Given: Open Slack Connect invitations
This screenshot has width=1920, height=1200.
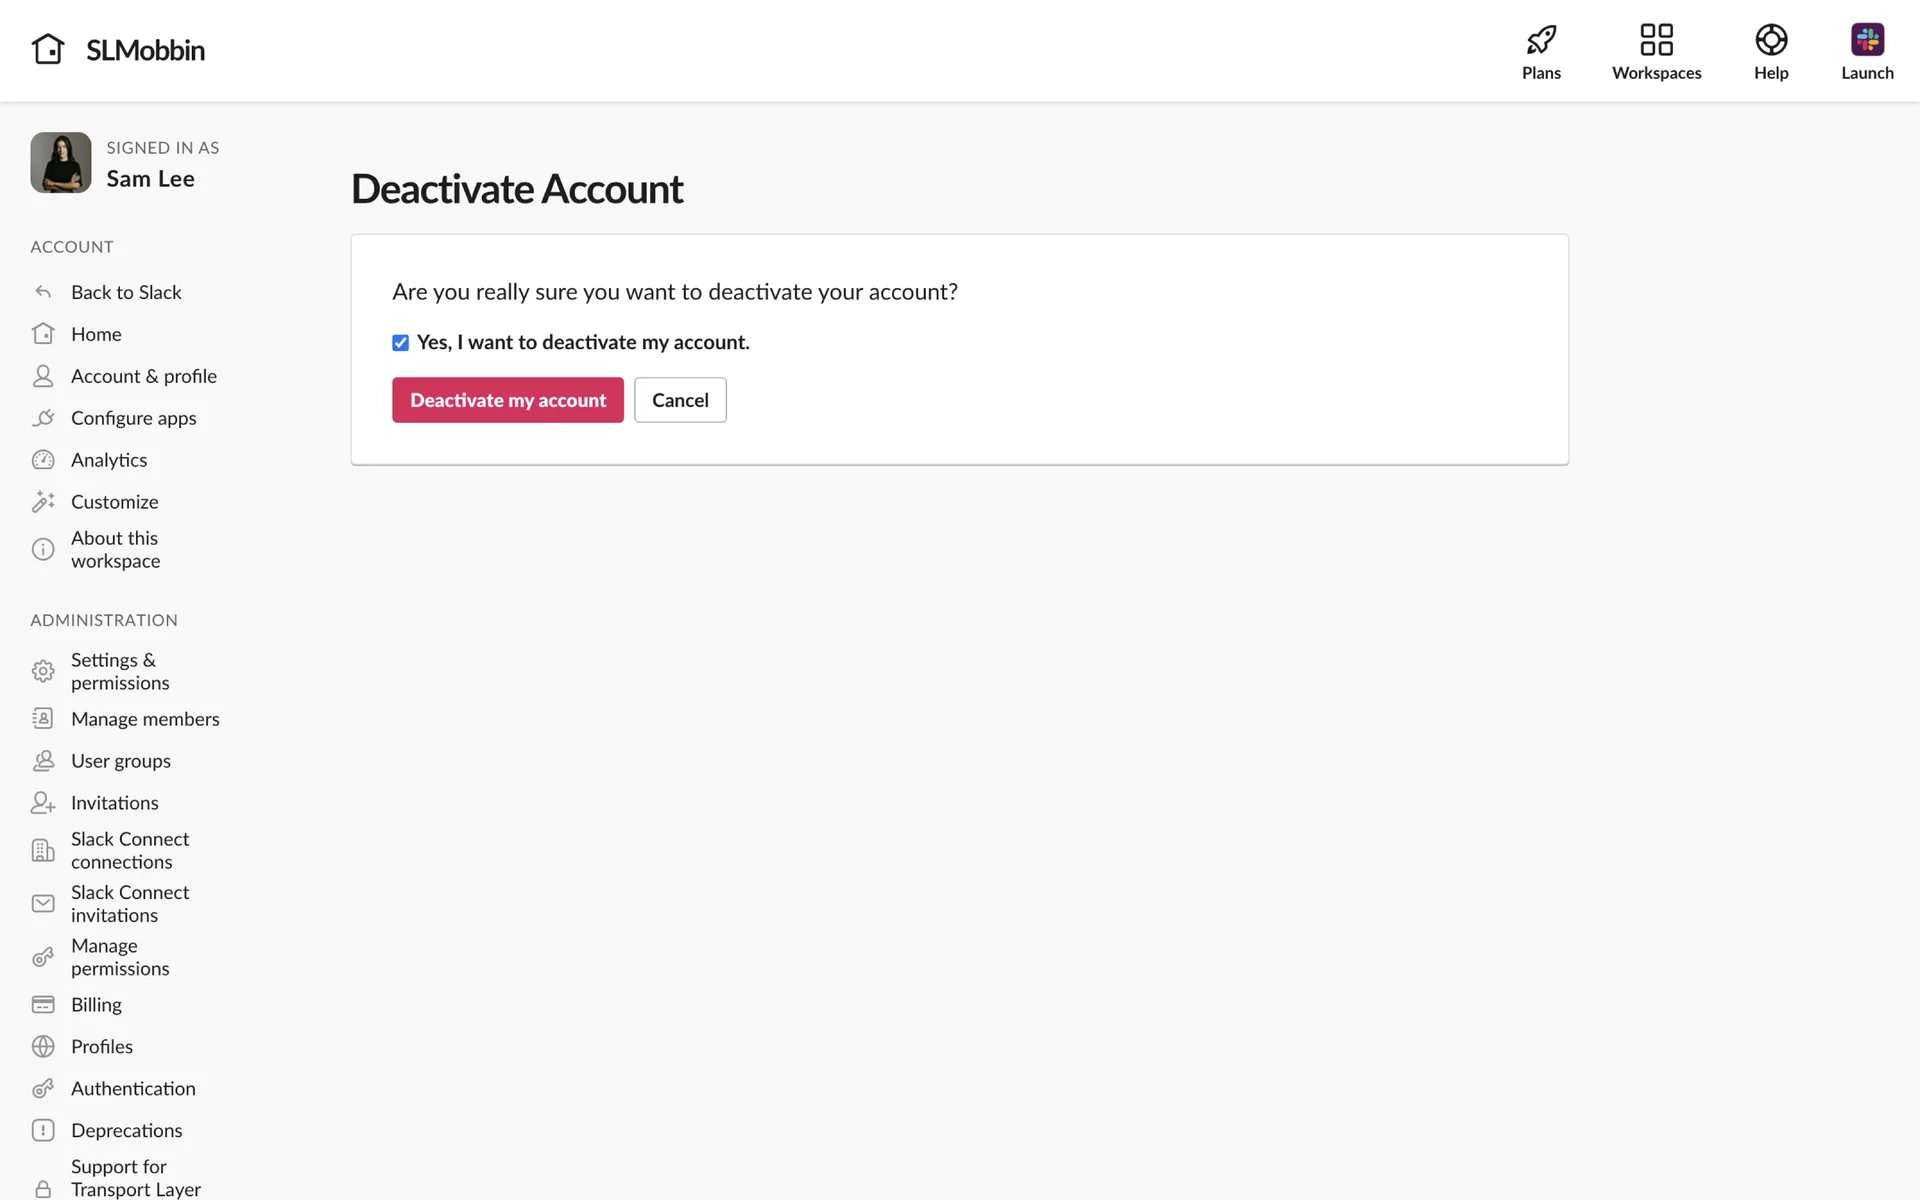Looking at the screenshot, I should click(129, 903).
